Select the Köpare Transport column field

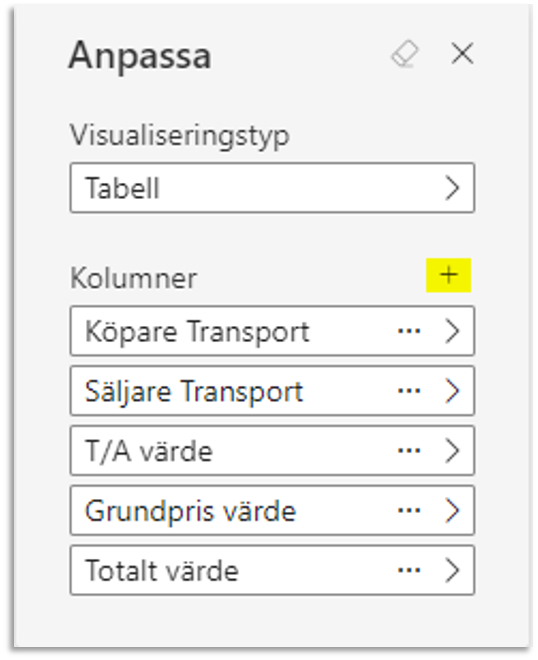pos(272,331)
